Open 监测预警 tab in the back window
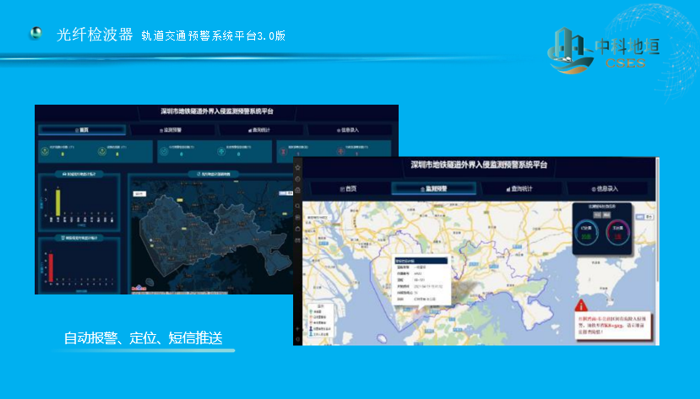Screen dimensions: 700x399 click(x=171, y=130)
